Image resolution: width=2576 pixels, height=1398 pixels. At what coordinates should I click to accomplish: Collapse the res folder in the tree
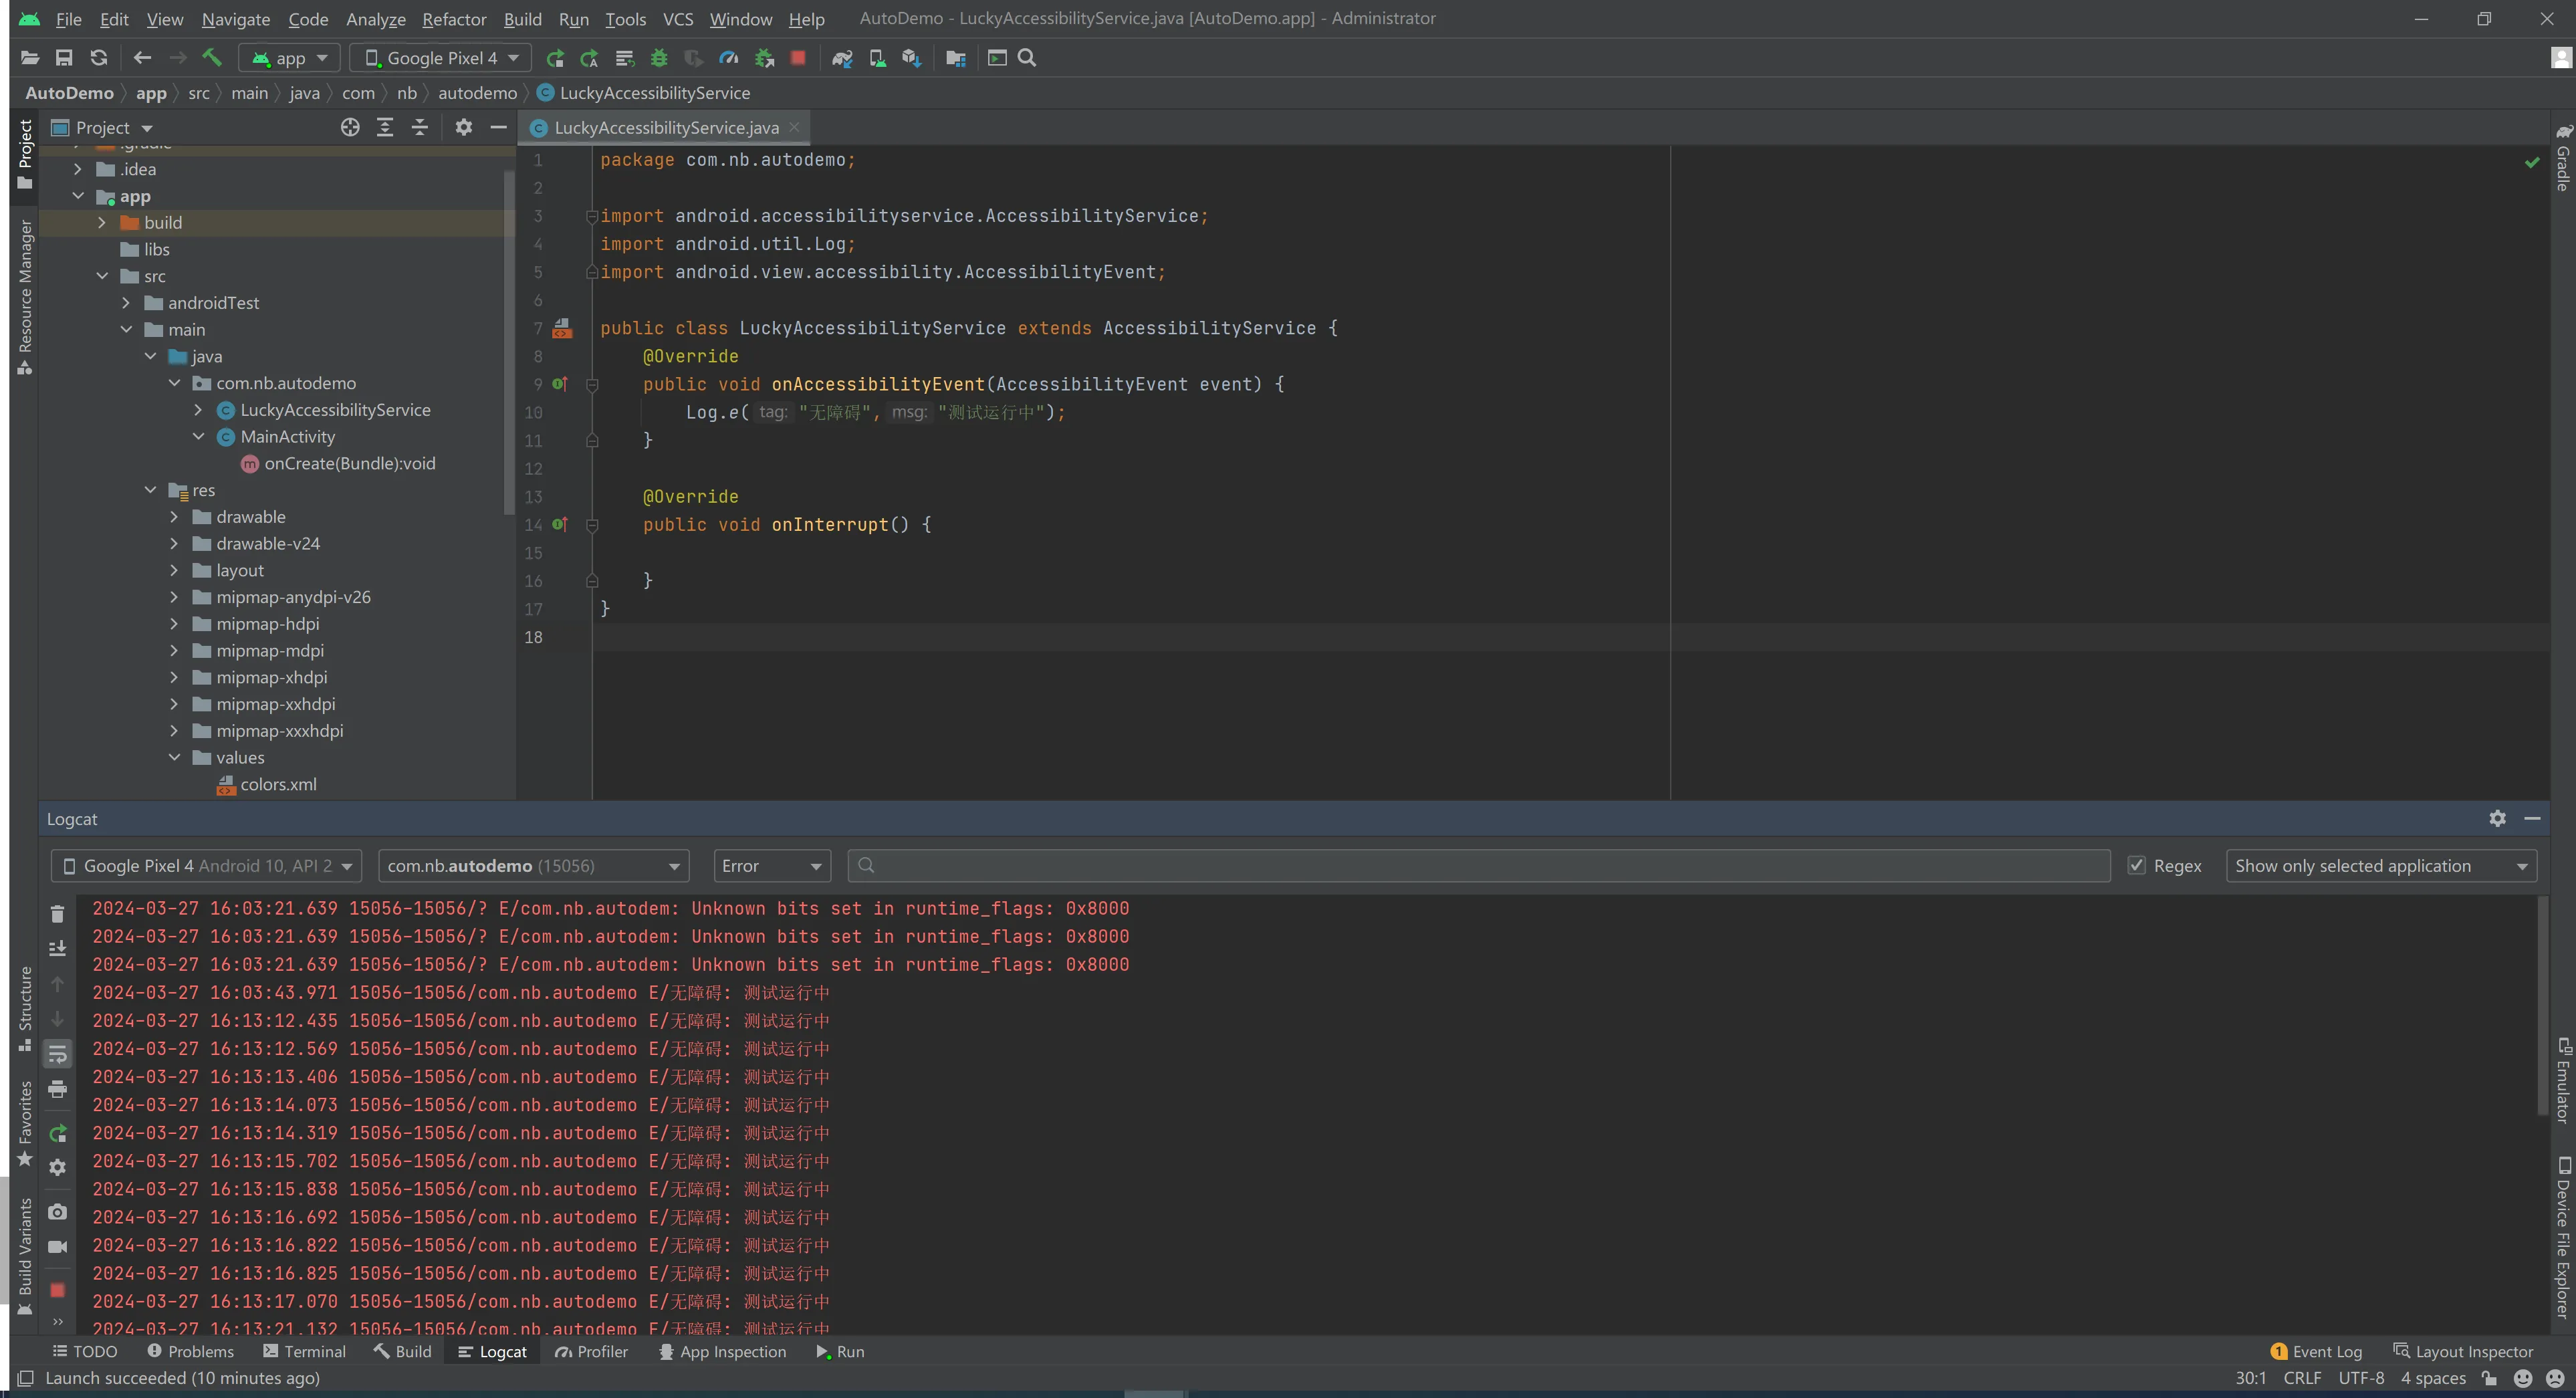150,490
